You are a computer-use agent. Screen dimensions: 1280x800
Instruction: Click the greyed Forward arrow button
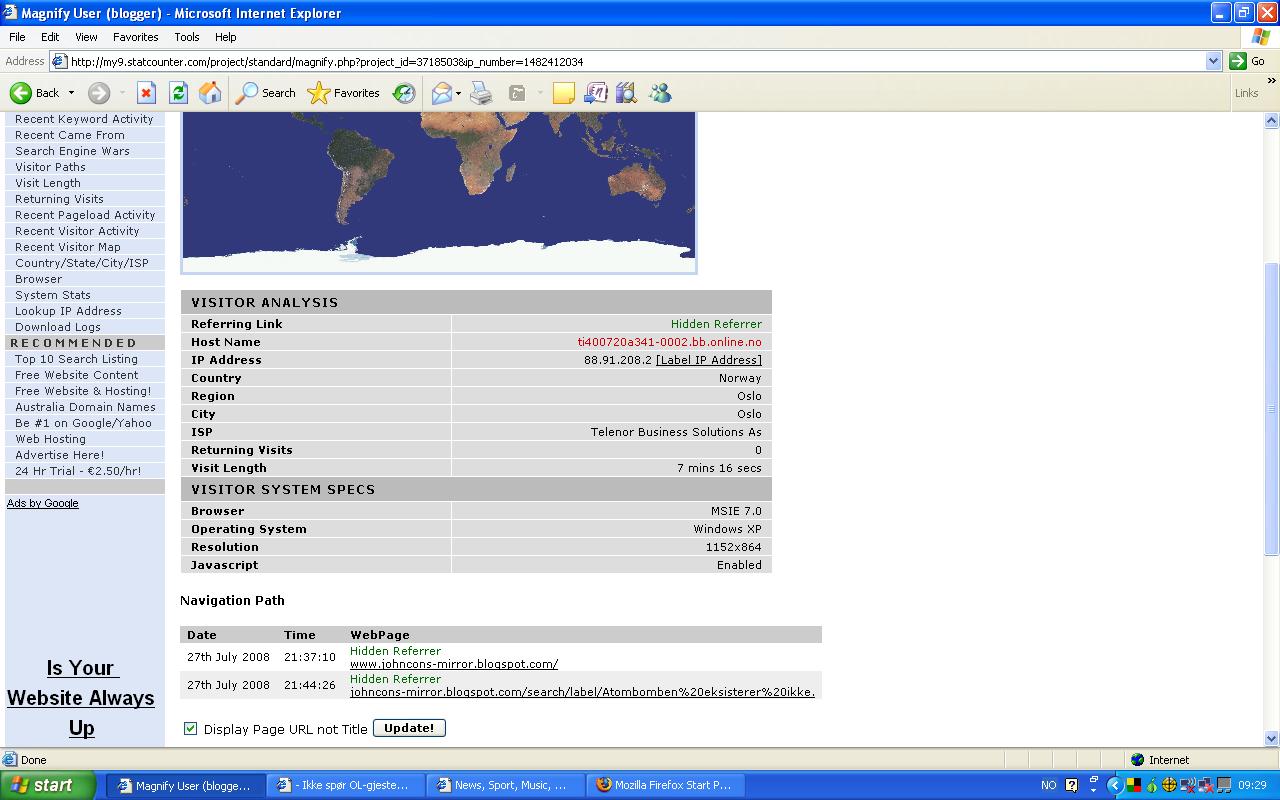[99, 93]
